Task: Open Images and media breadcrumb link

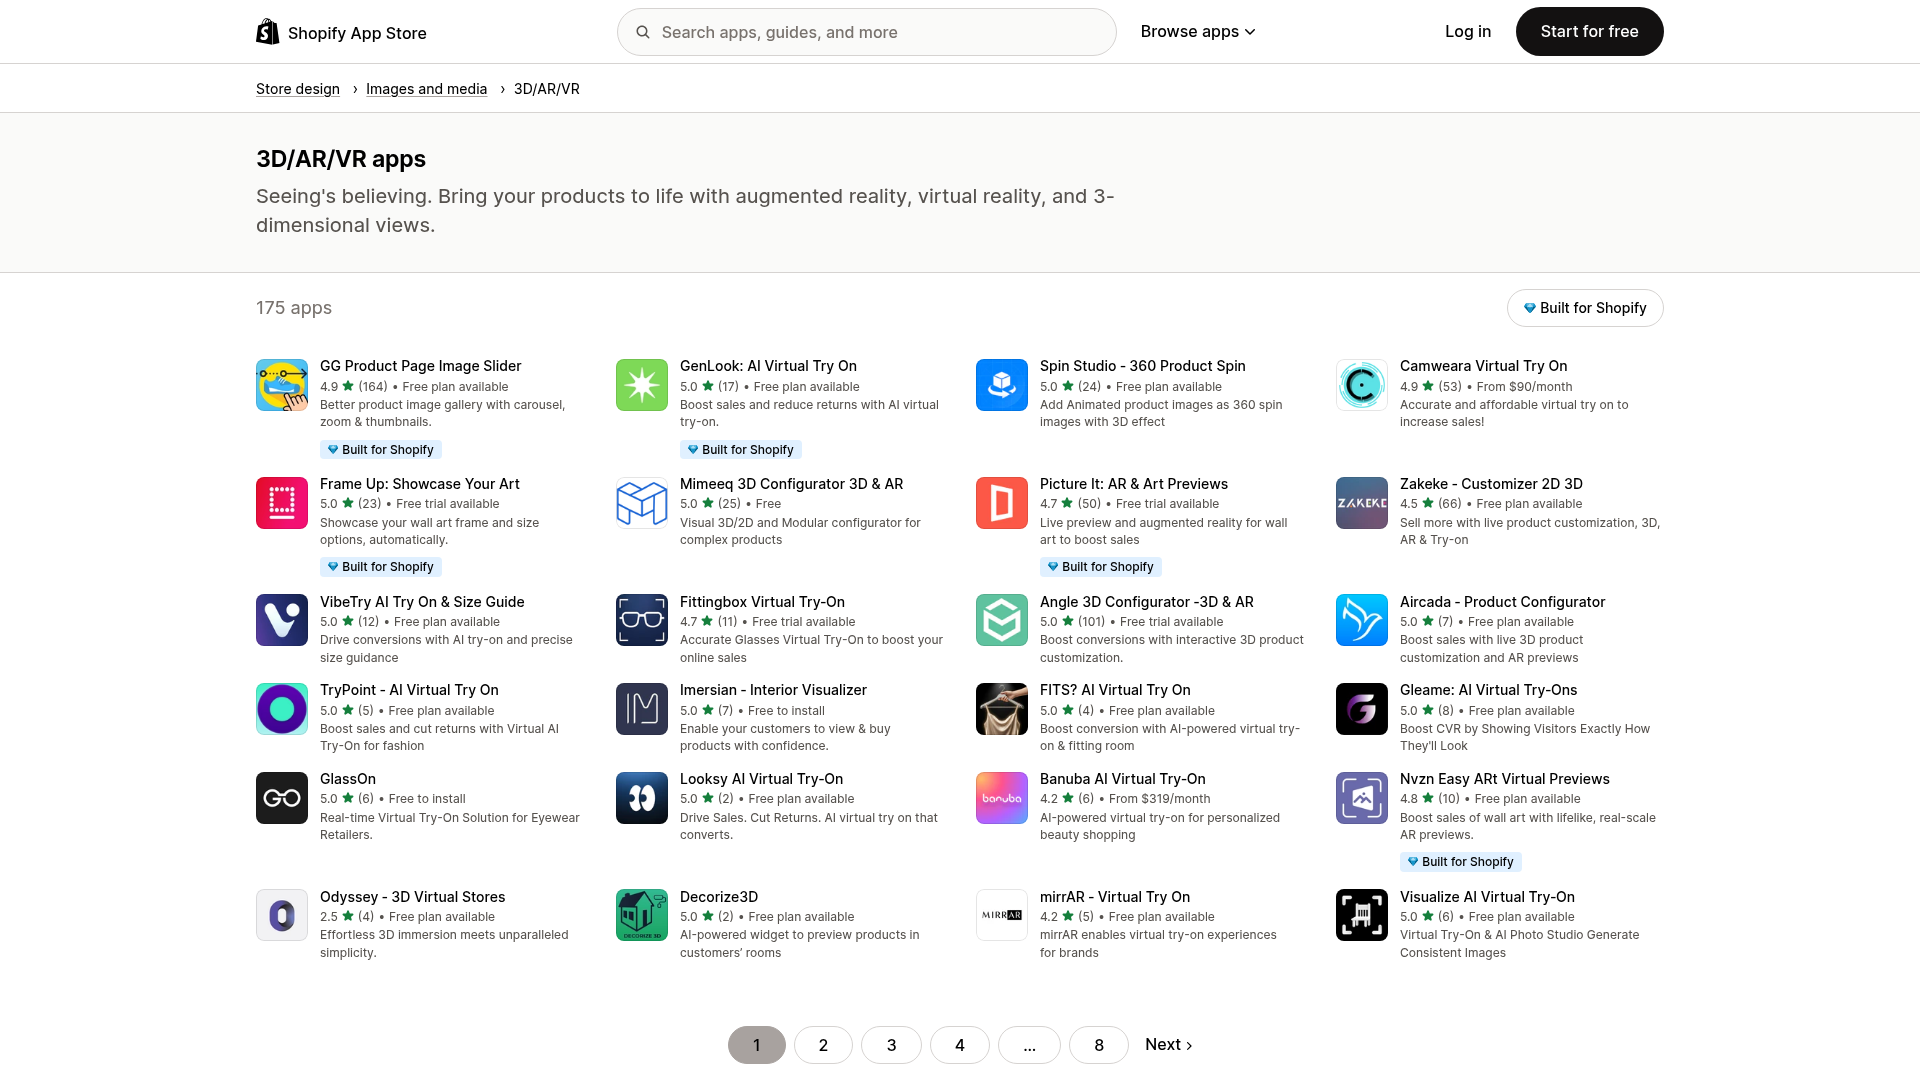Action: coord(426,89)
